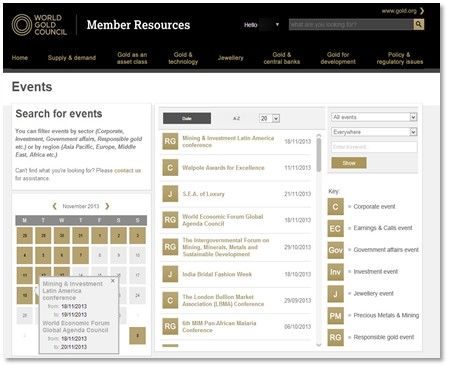This screenshot has width=449, height=367.
Task: Click RG icon beside Mining & Investment Latin America
Action: click(170, 141)
